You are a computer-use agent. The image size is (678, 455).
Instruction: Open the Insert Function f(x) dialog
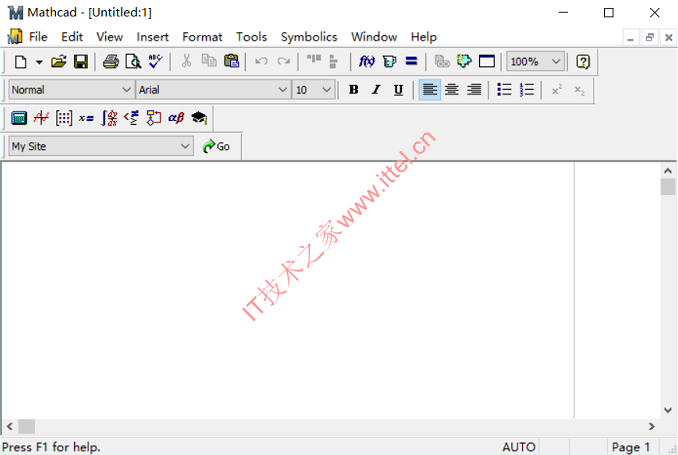pyautogui.click(x=367, y=61)
